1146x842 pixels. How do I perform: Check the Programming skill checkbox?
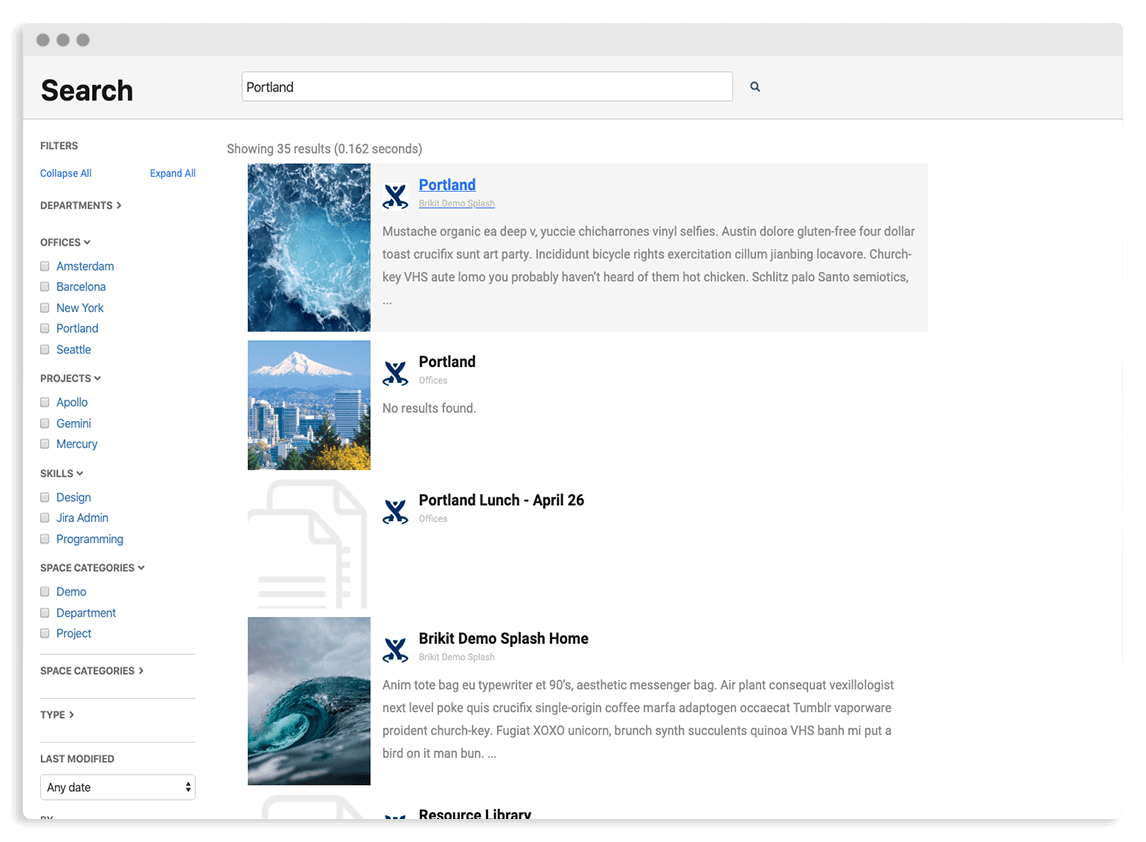tap(45, 539)
